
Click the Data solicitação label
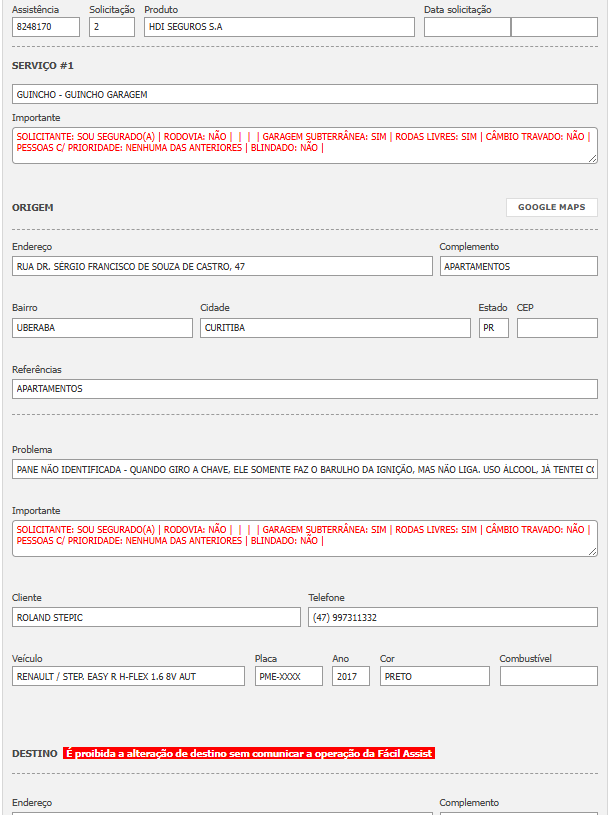click(458, 9)
